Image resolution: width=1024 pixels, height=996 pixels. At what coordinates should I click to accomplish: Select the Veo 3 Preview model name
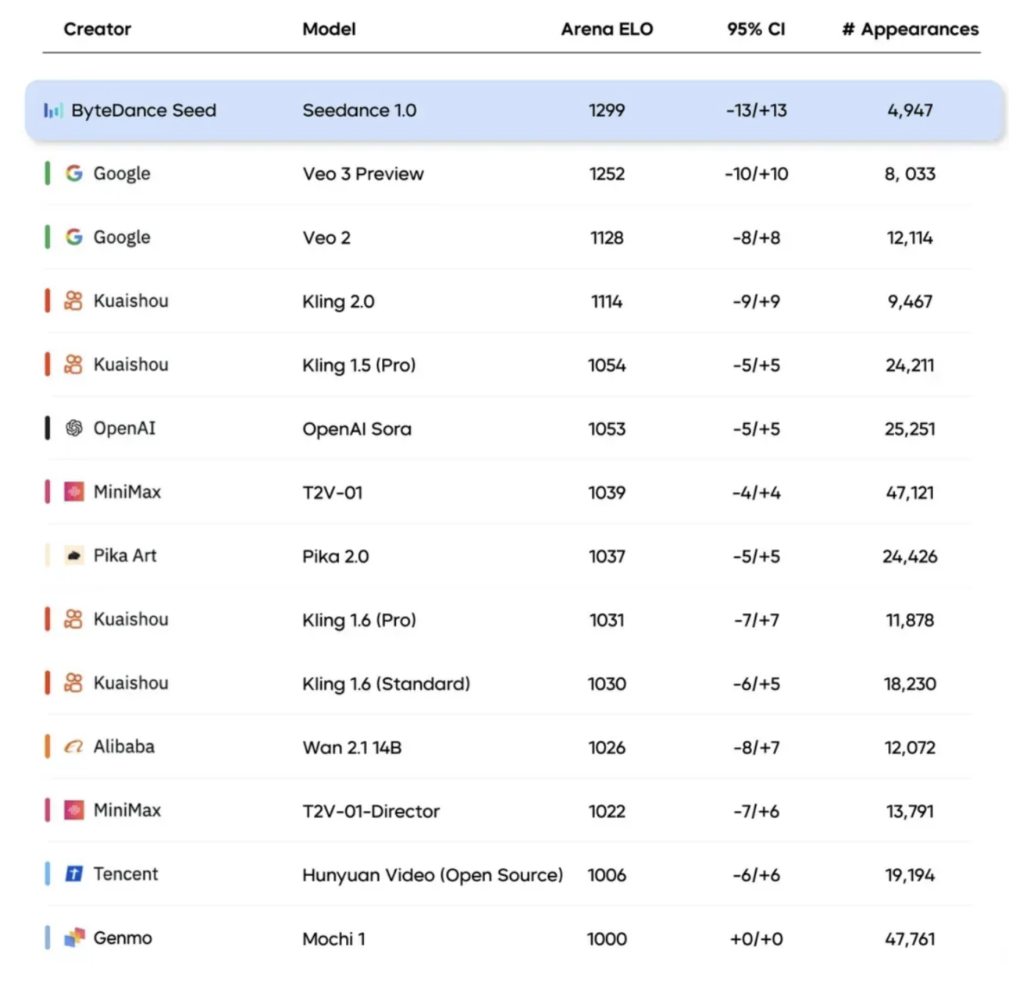tap(363, 174)
